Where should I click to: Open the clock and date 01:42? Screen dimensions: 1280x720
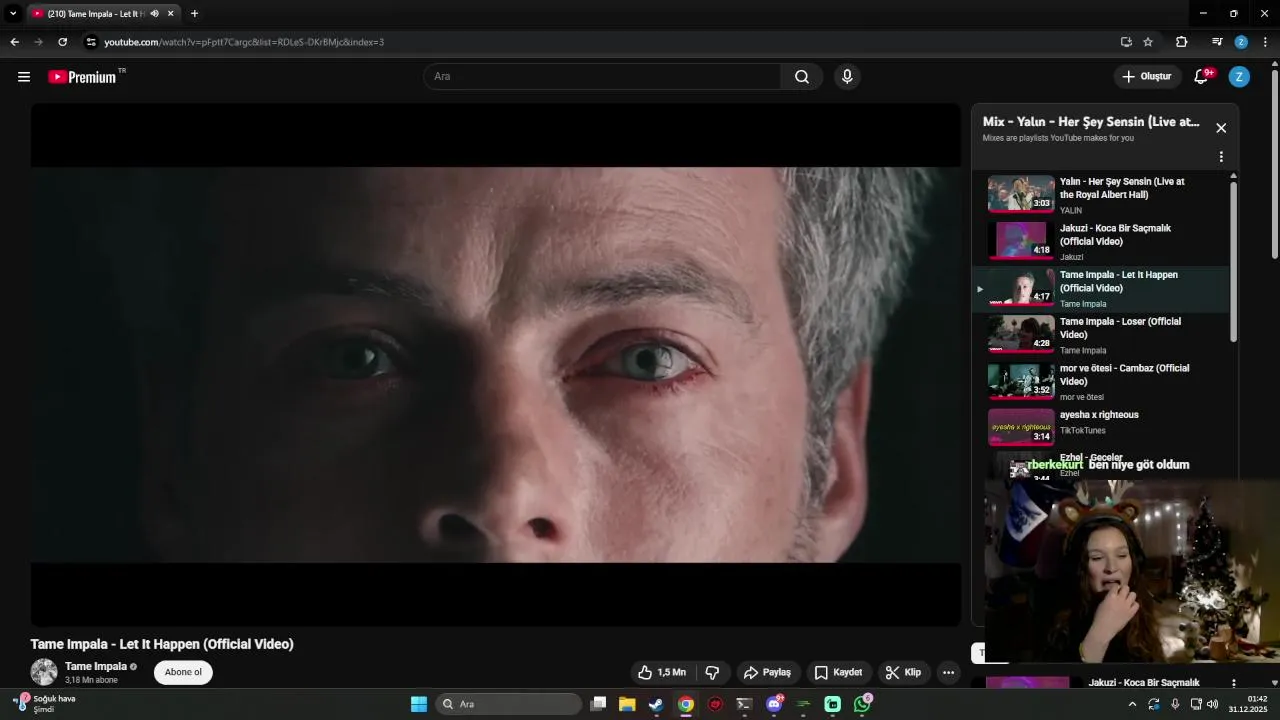coord(1248,704)
